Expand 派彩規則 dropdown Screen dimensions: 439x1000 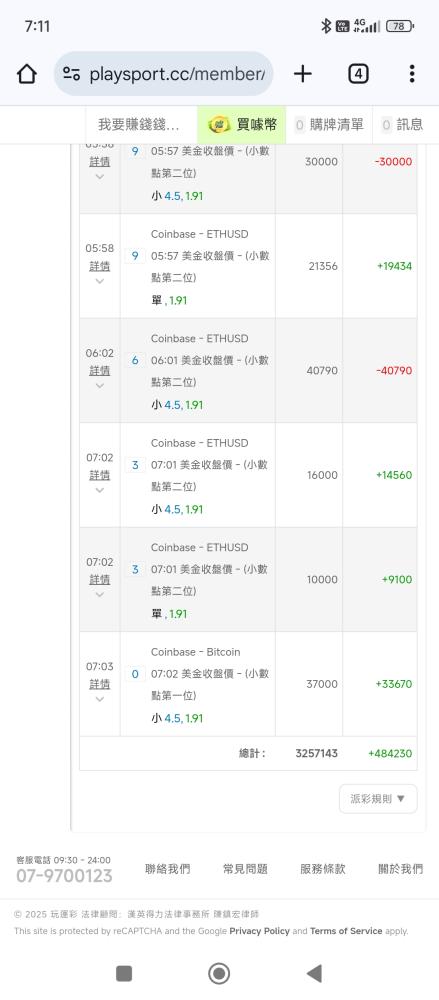pos(378,798)
